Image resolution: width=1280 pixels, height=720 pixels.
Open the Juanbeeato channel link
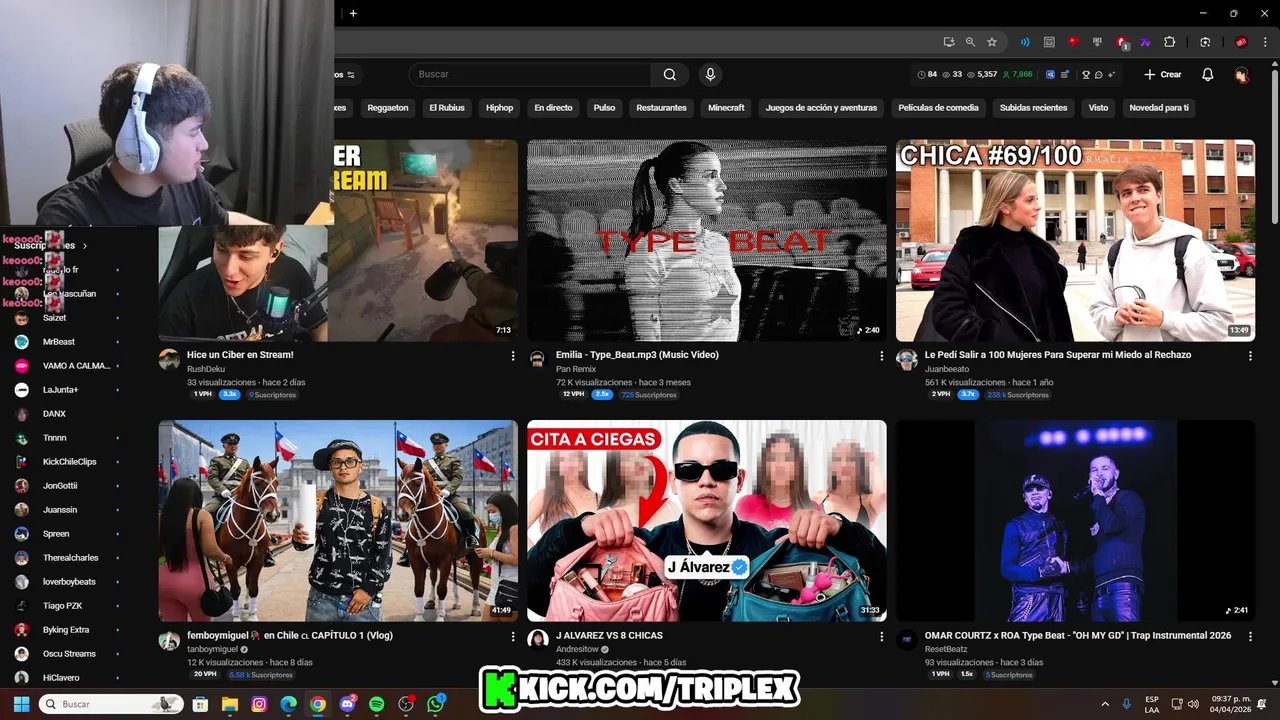click(947, 369)
